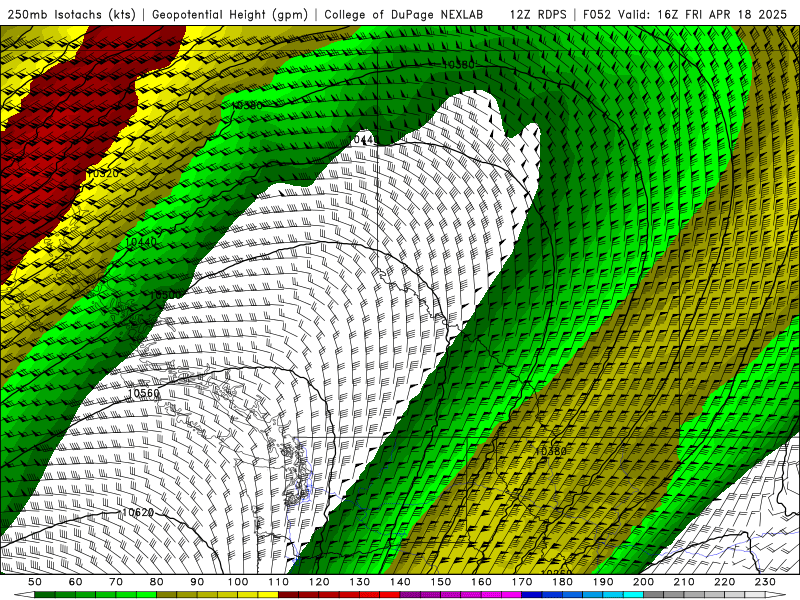Pick the dark olive swatch starting at 80

coord(166,594)
